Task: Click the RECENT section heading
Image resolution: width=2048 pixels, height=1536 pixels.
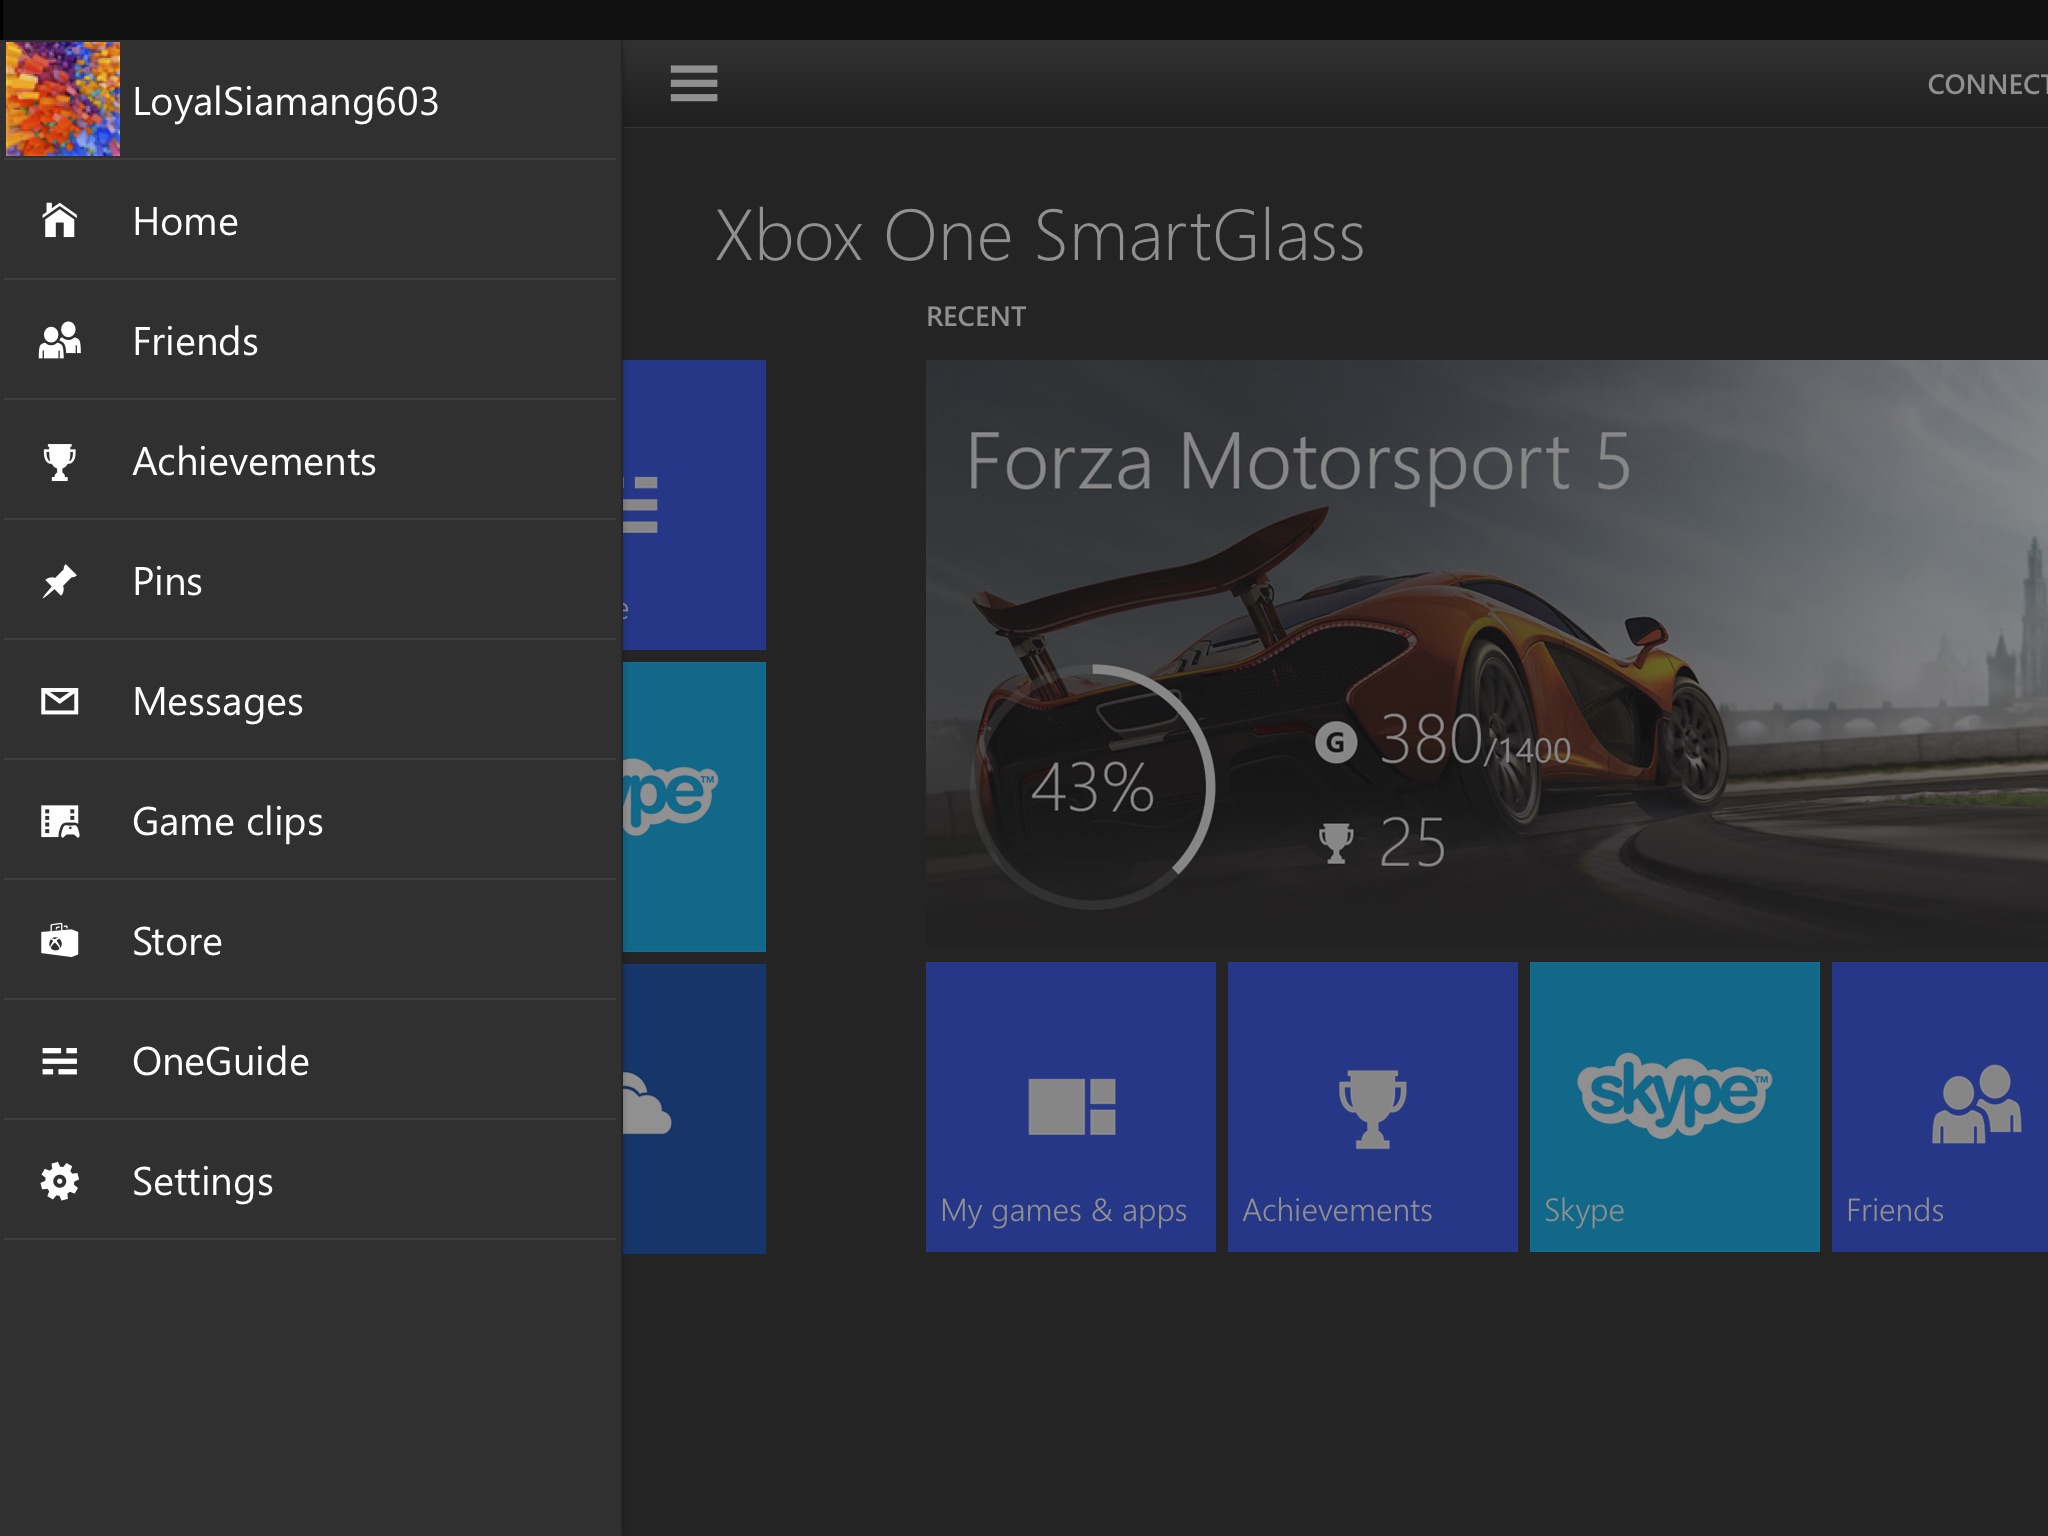Action: pos(976,317)
